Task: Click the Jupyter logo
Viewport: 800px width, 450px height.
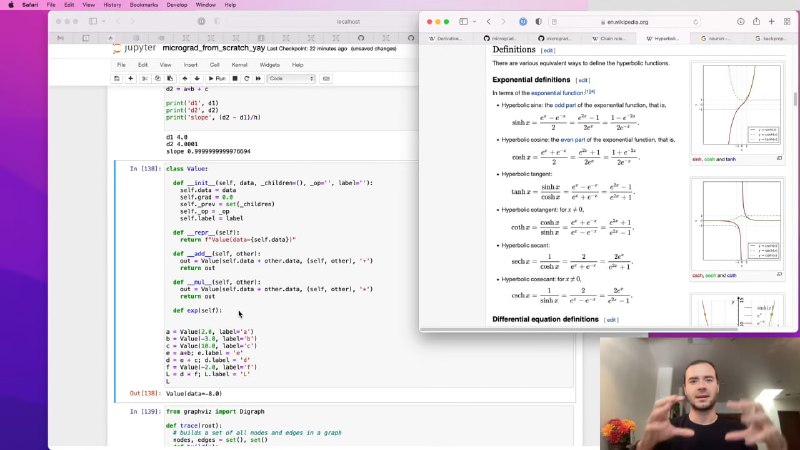Action: (x=134, y=48)
